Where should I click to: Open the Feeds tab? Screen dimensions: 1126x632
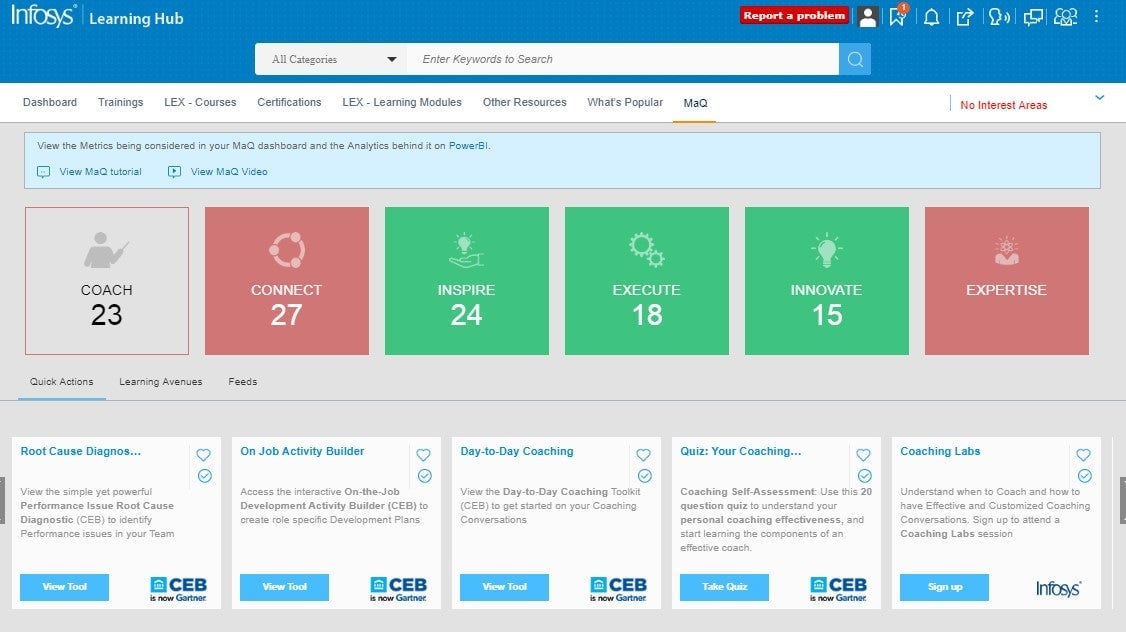coord(243,382)
